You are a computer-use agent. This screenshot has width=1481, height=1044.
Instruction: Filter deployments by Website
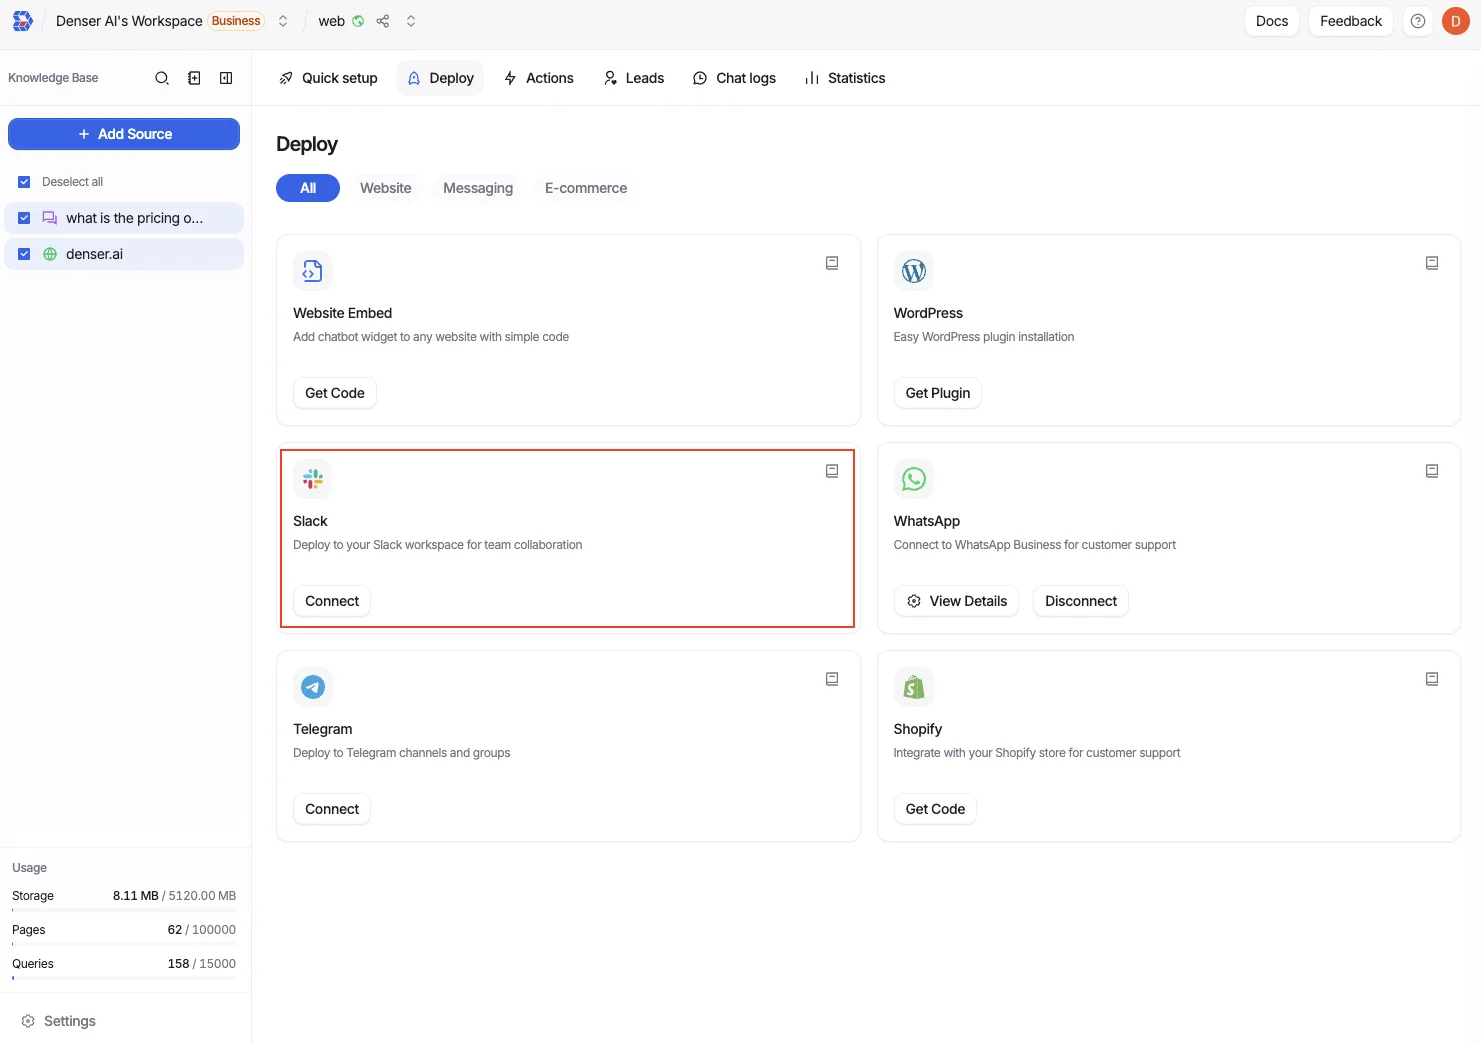386,188
